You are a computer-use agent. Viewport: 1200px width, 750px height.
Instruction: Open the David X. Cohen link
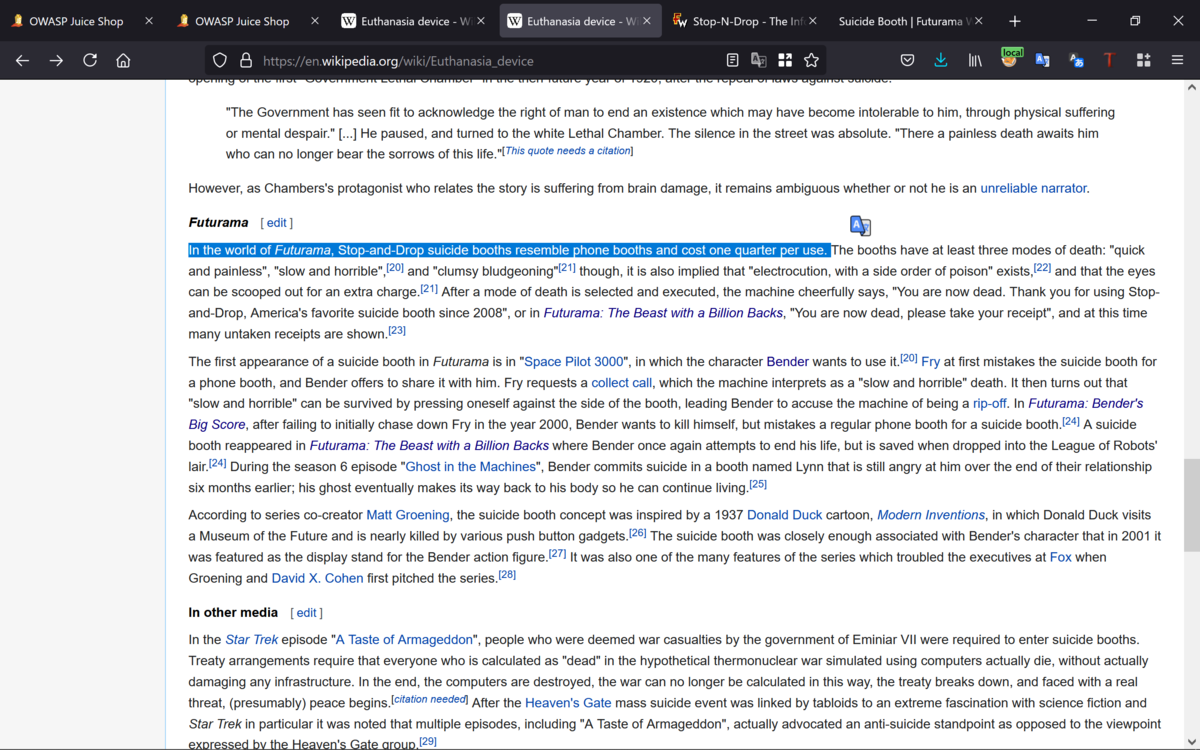point(317,578)
